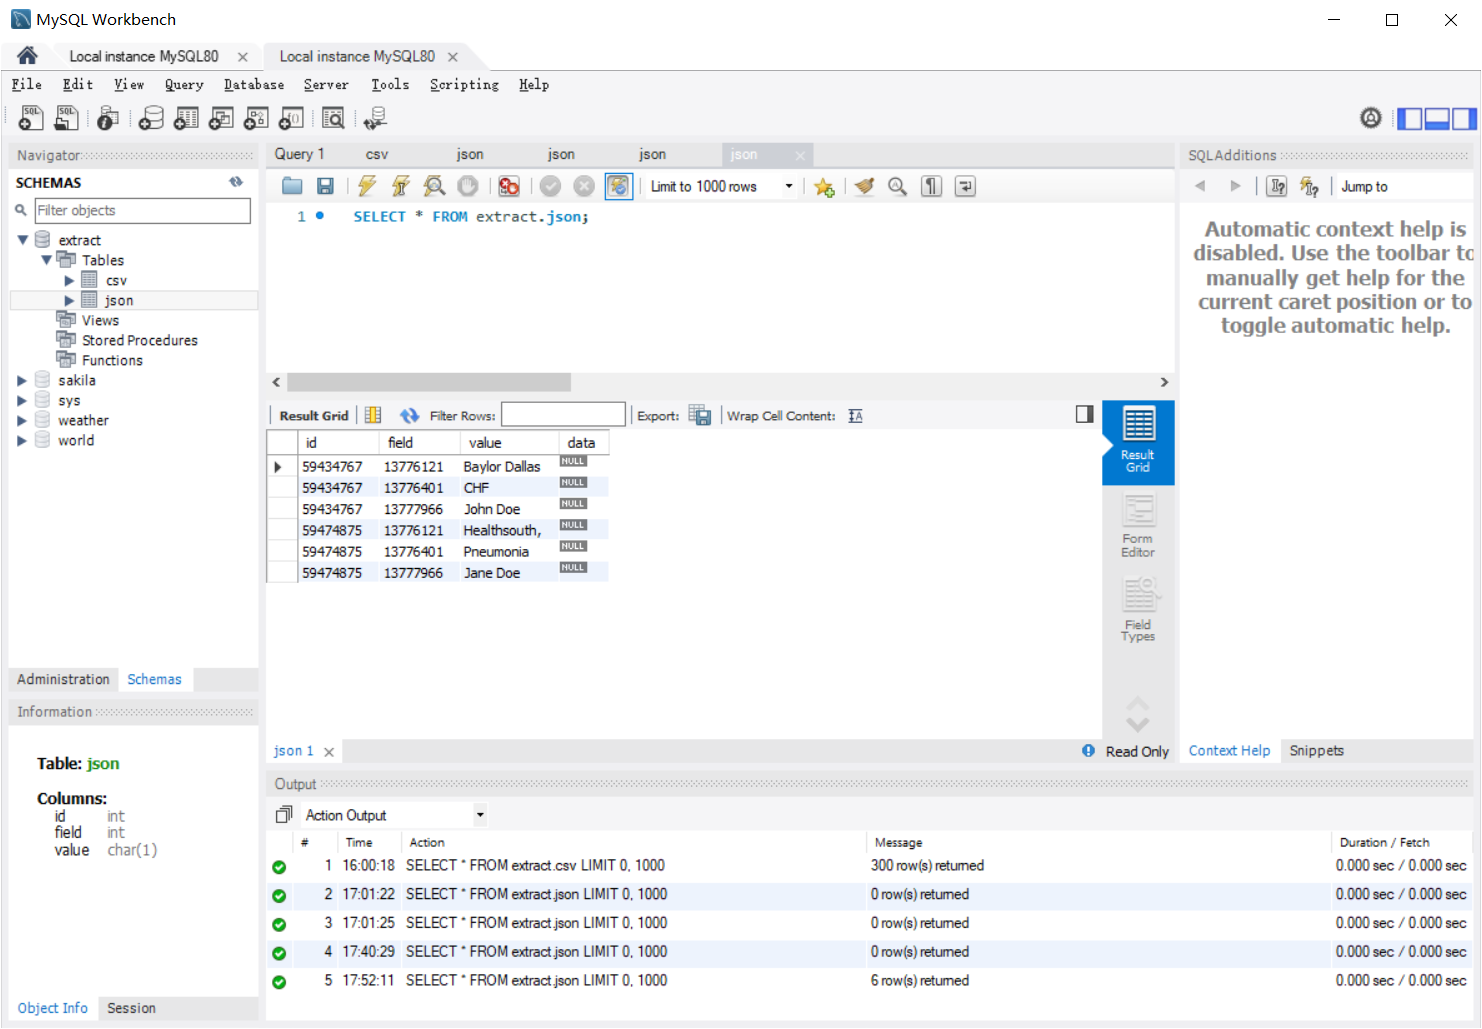
Task: Create a new SQL tab icon
Action: tap(31, 118)
